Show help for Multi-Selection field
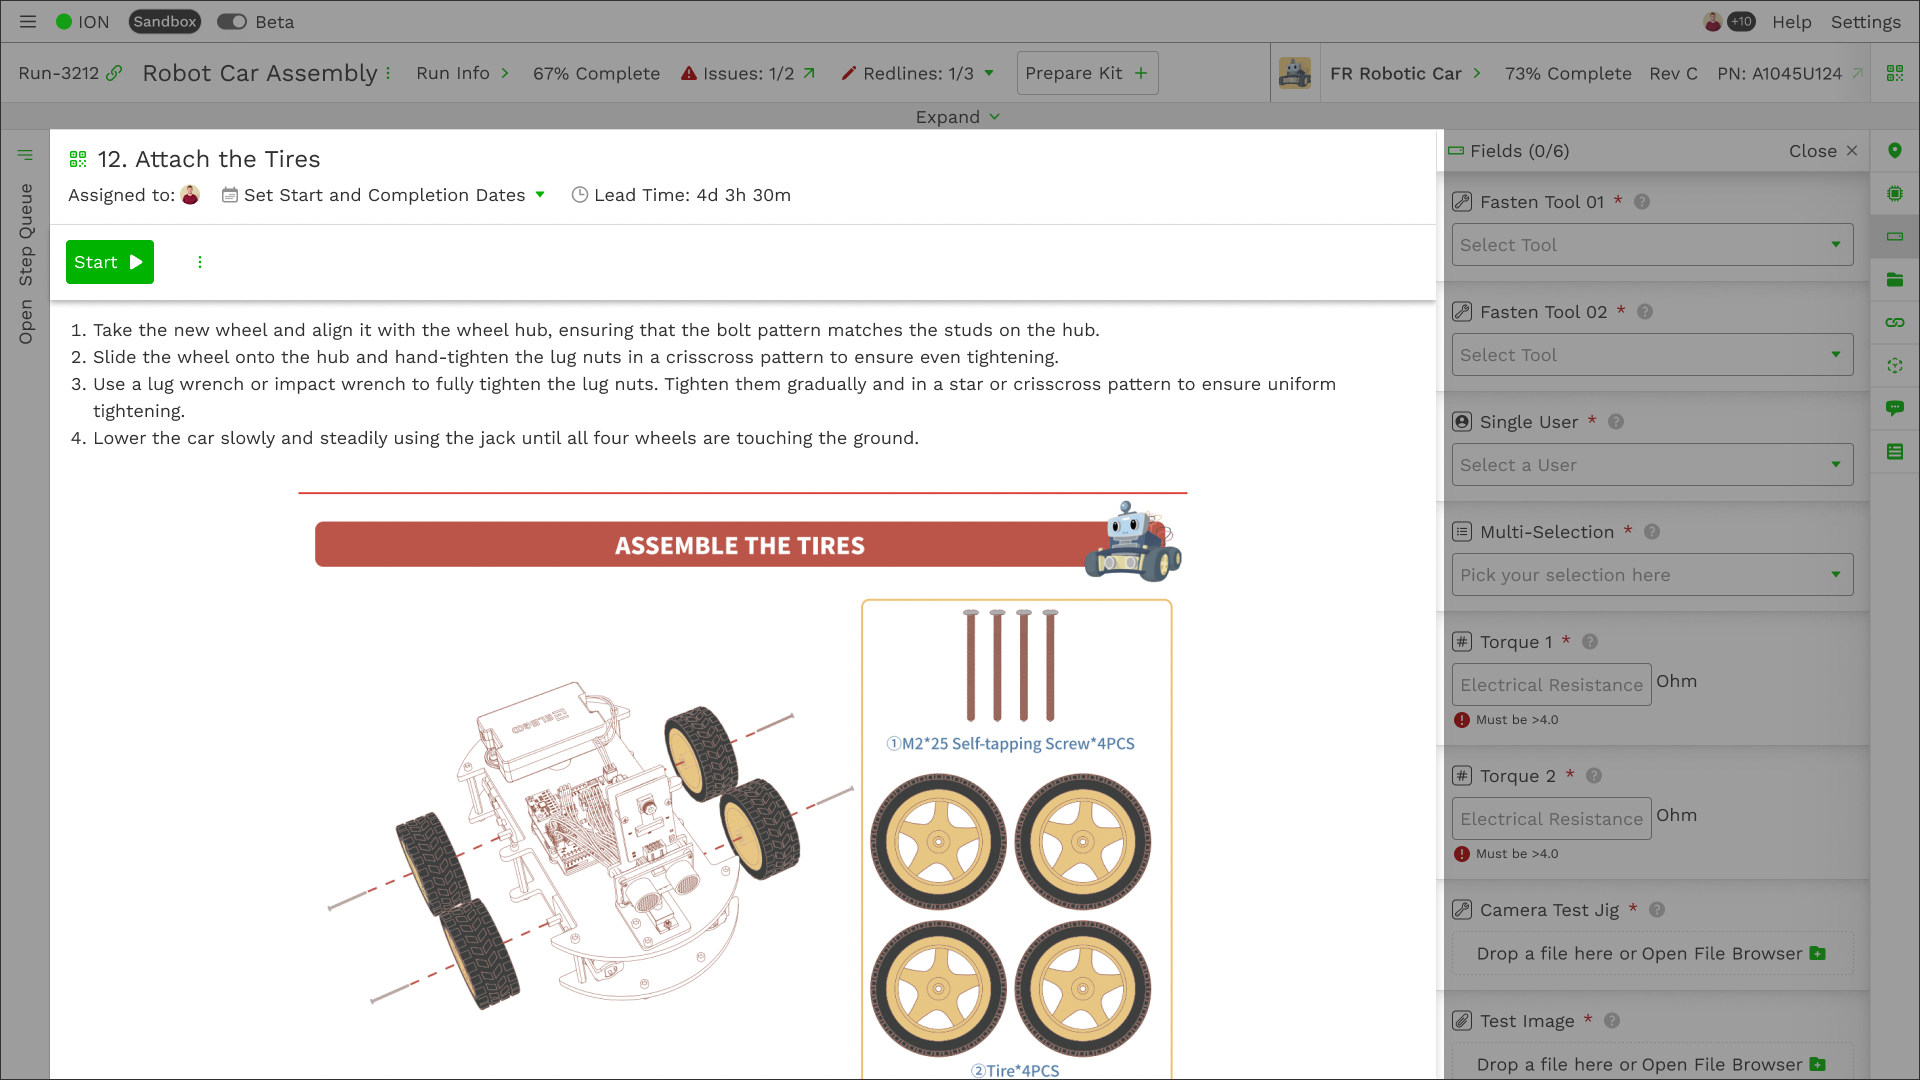This screenshot has width=1920, height=1080. coord(1652,532)
